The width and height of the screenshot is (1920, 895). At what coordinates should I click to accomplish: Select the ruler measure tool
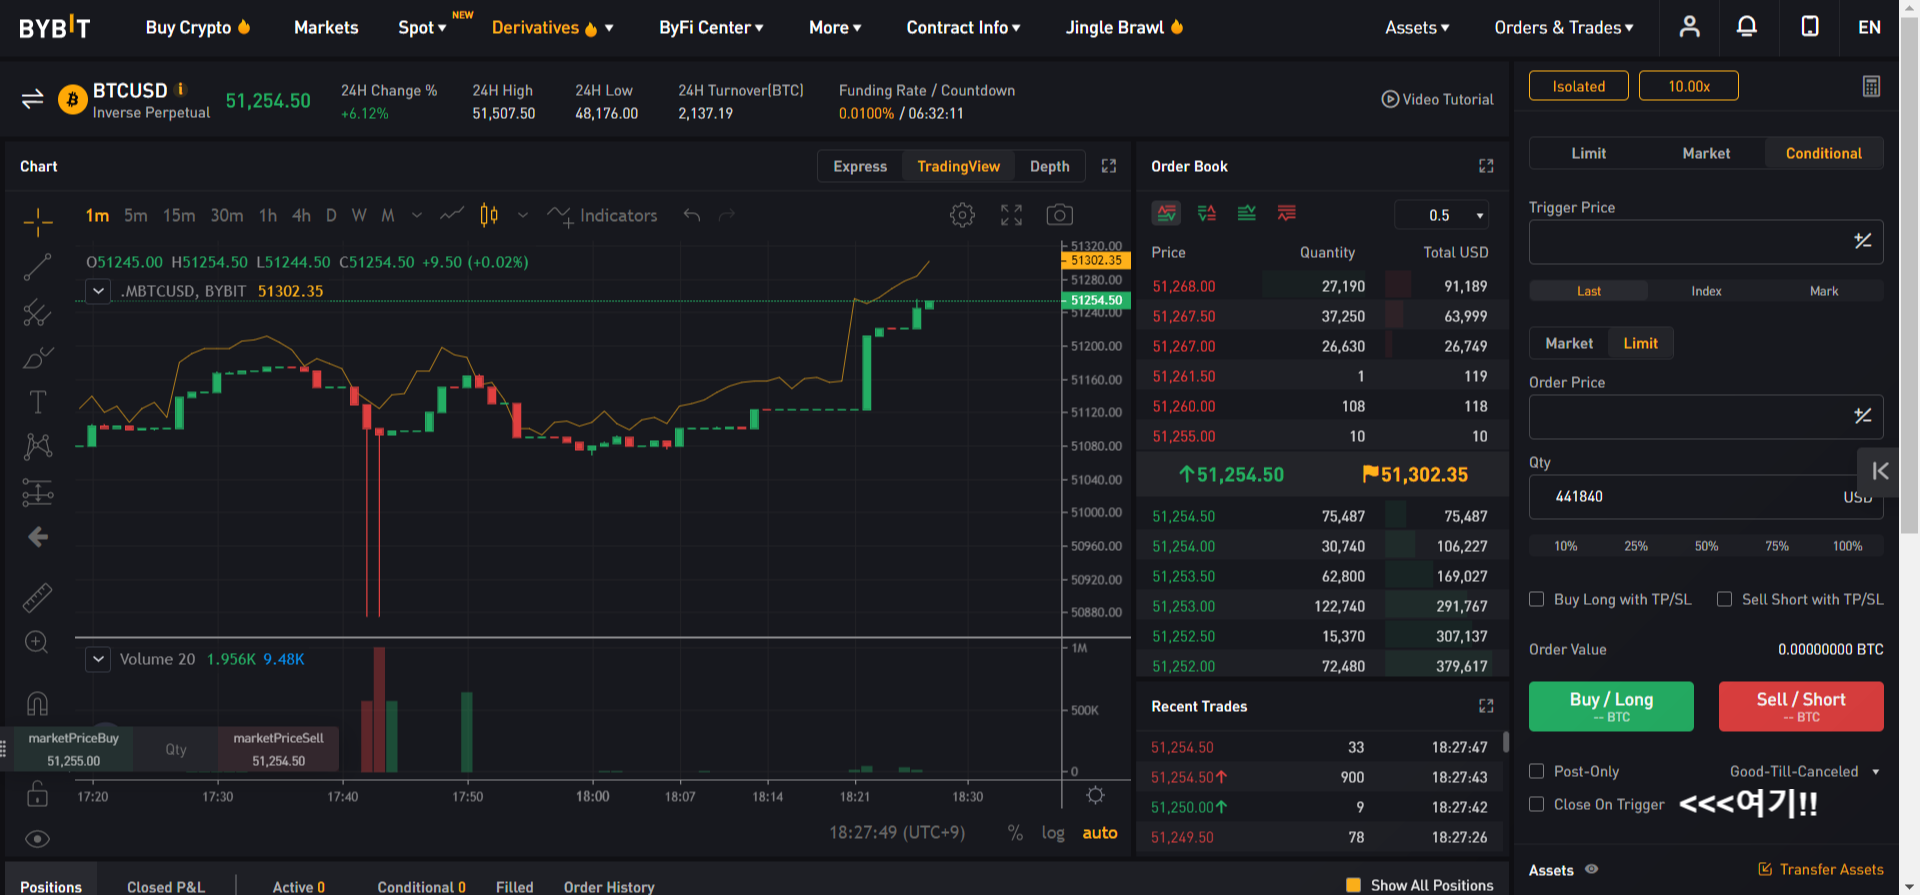coord(38,598)
